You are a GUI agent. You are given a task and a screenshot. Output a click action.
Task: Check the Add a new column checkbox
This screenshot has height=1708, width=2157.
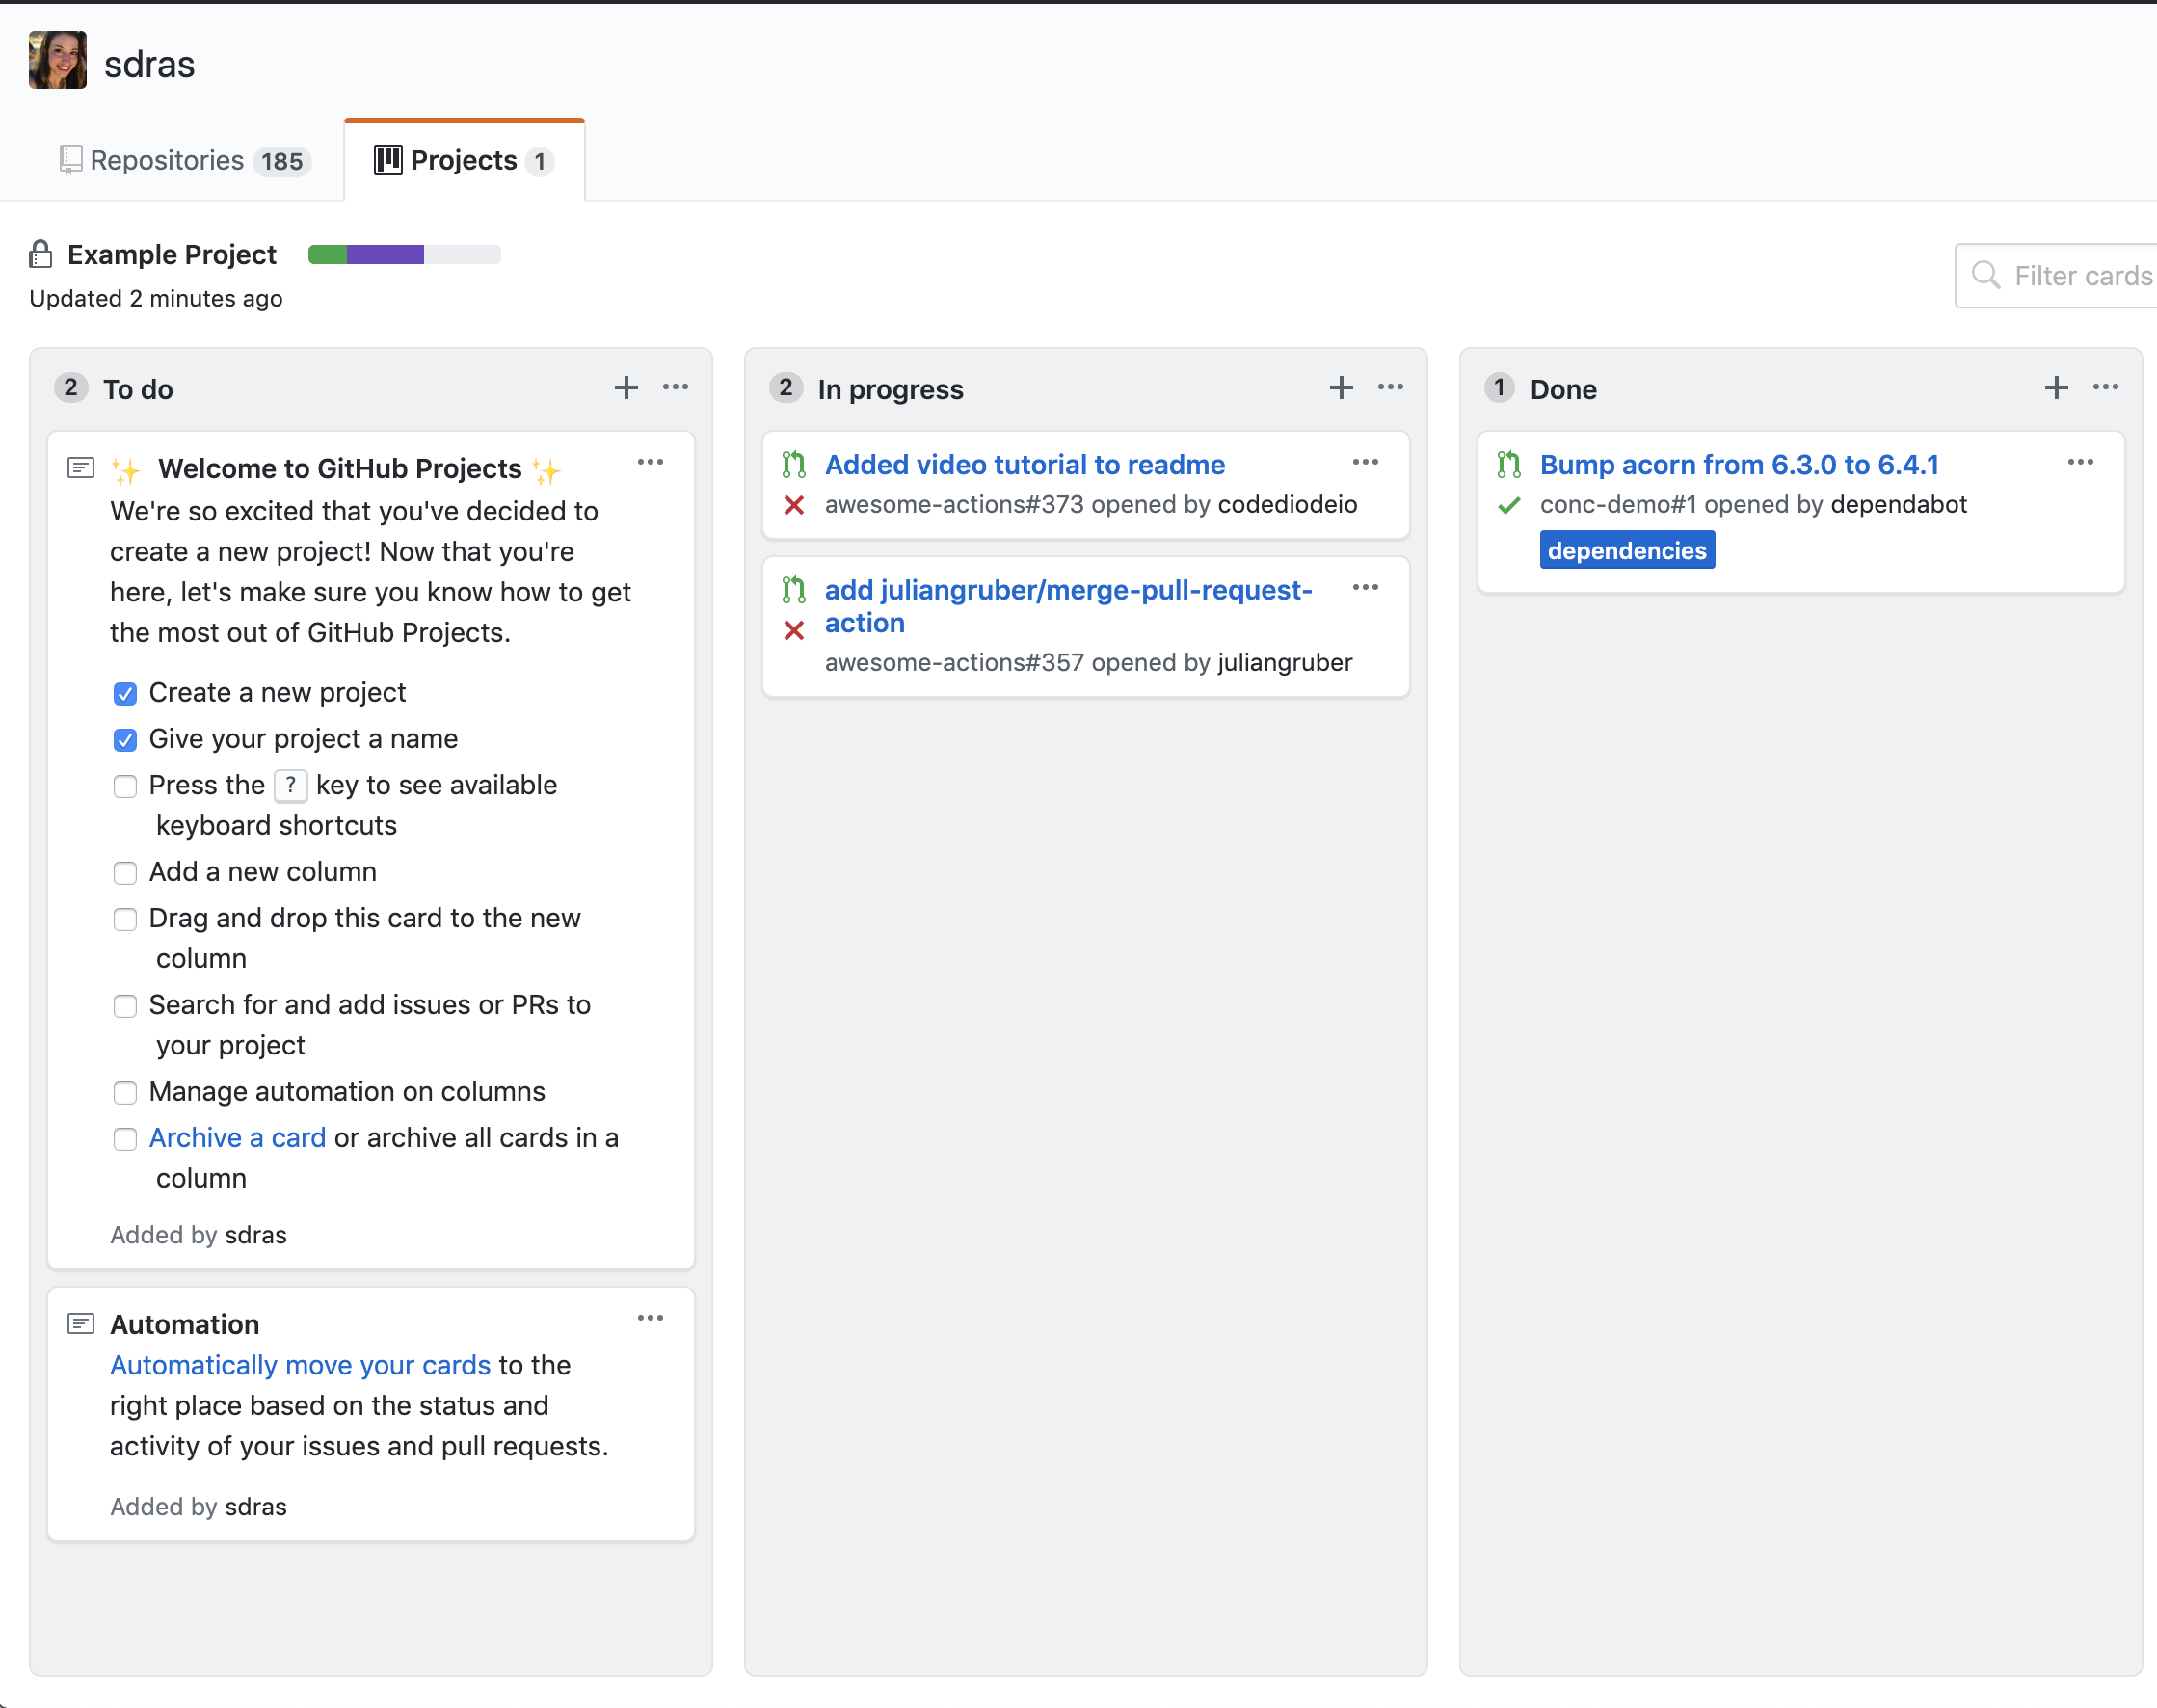pyautogui.click(x=125, y=872)
